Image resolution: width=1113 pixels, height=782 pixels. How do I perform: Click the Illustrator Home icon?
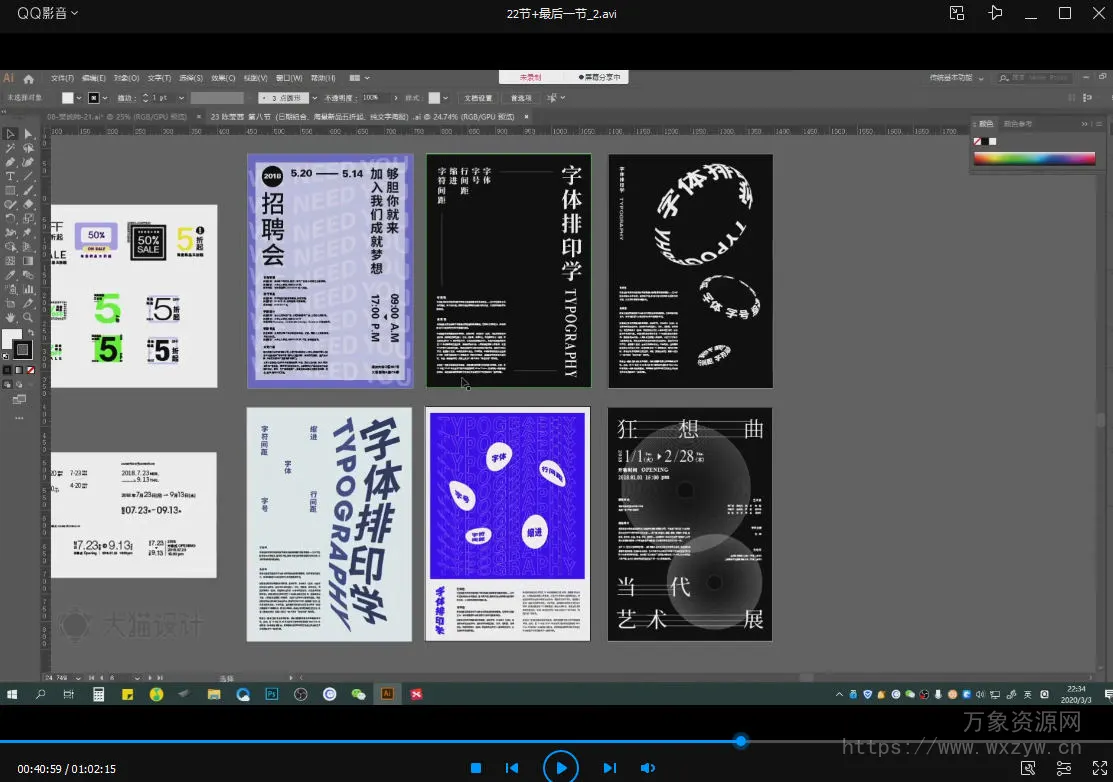pos(29,78)
